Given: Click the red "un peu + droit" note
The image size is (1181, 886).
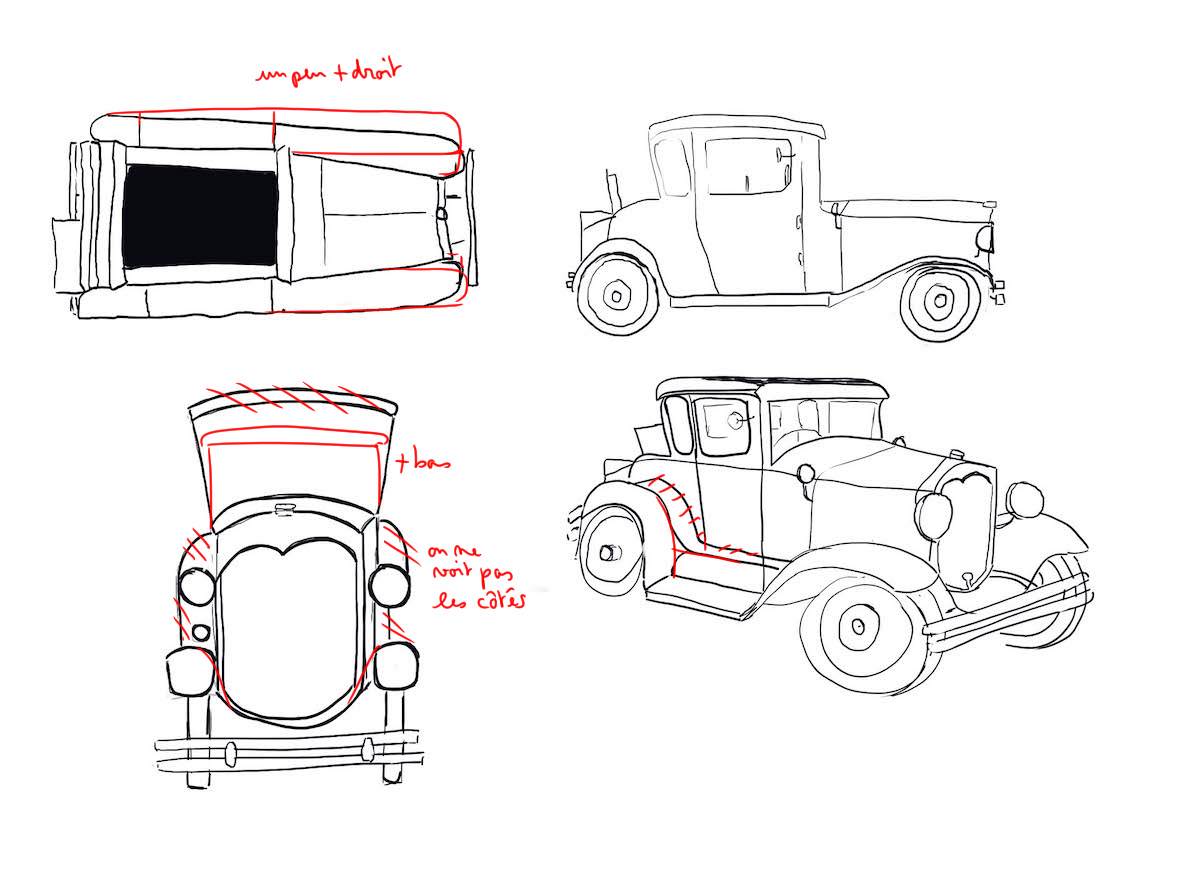Looking at the screenshot, I should click(328, 73).
